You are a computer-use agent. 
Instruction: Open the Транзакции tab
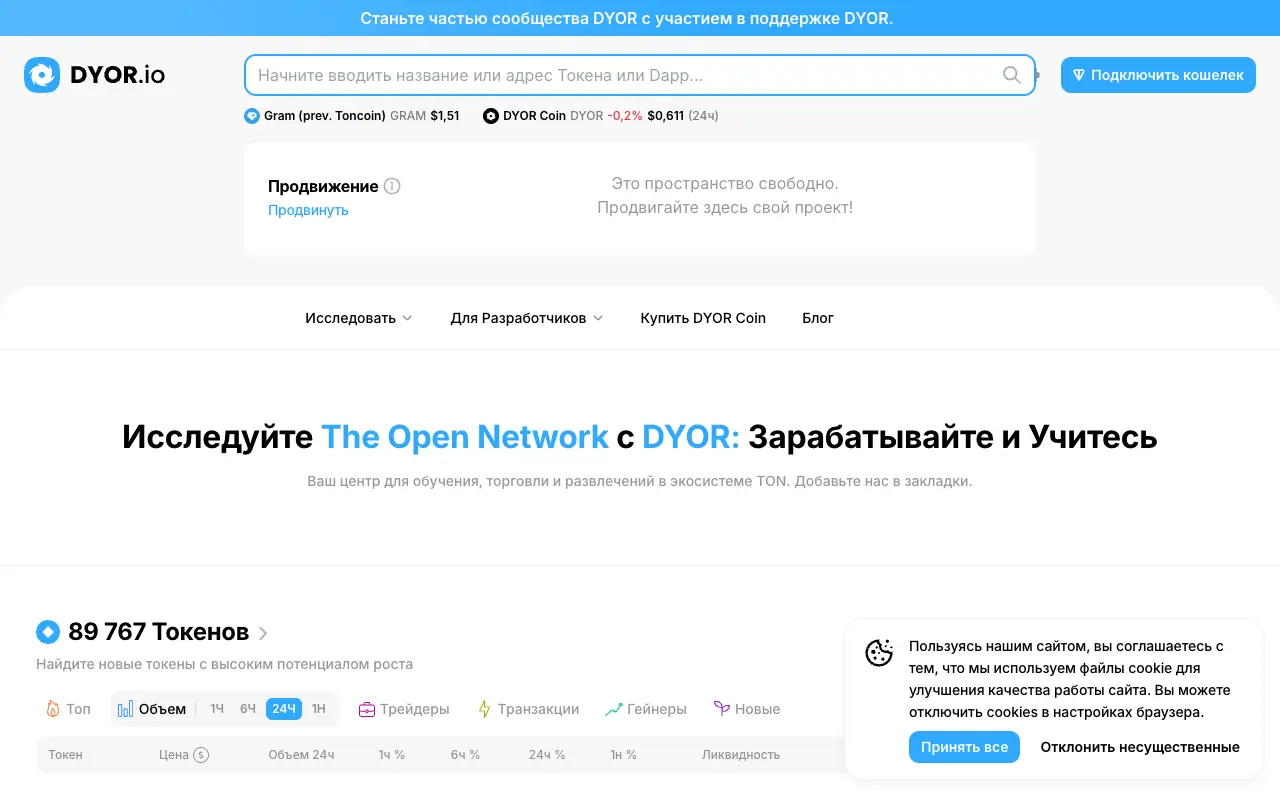pos(528,709)
